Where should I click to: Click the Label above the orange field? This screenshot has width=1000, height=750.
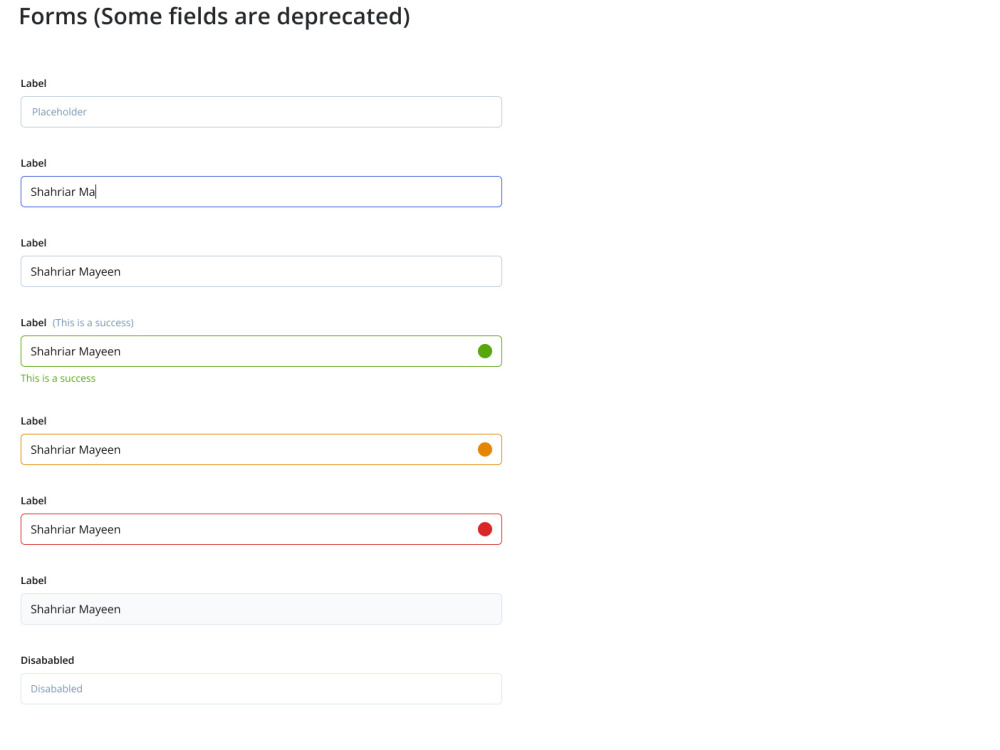click(x=33, y=421)
